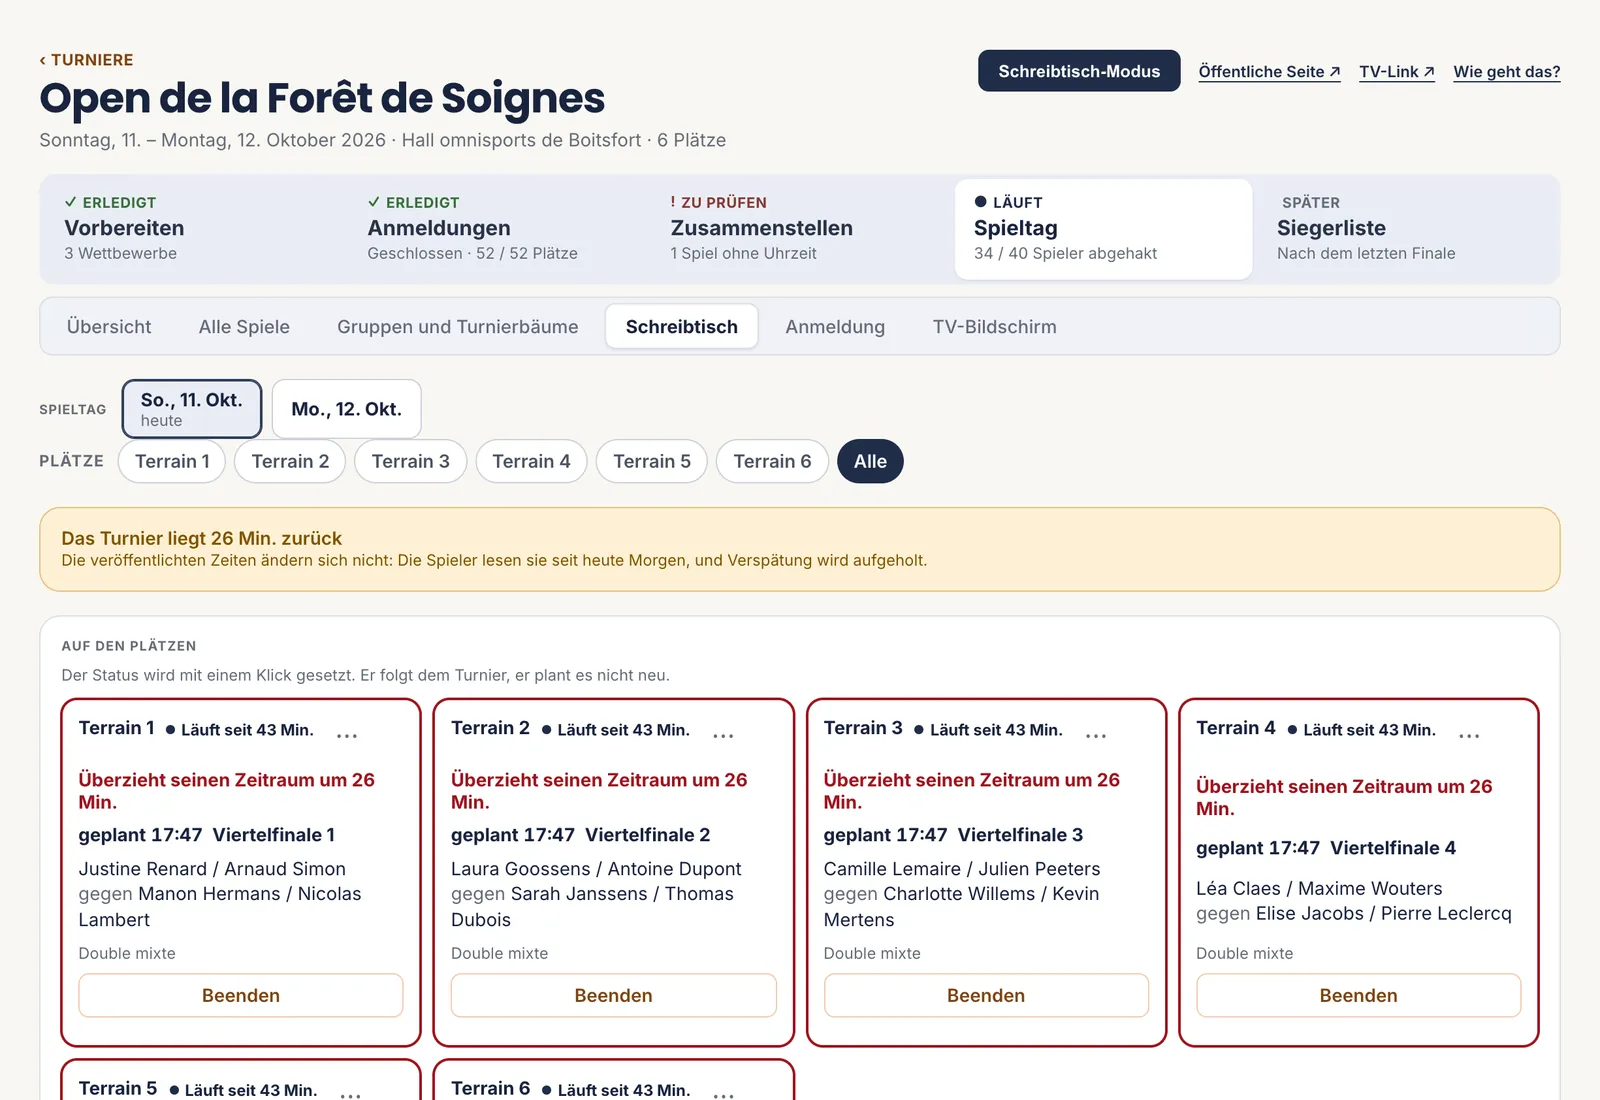The width and height of the screenshot is (1600, 1100).
Task: Select match day Mo., 12. Okt.
Action: (346, 409)
